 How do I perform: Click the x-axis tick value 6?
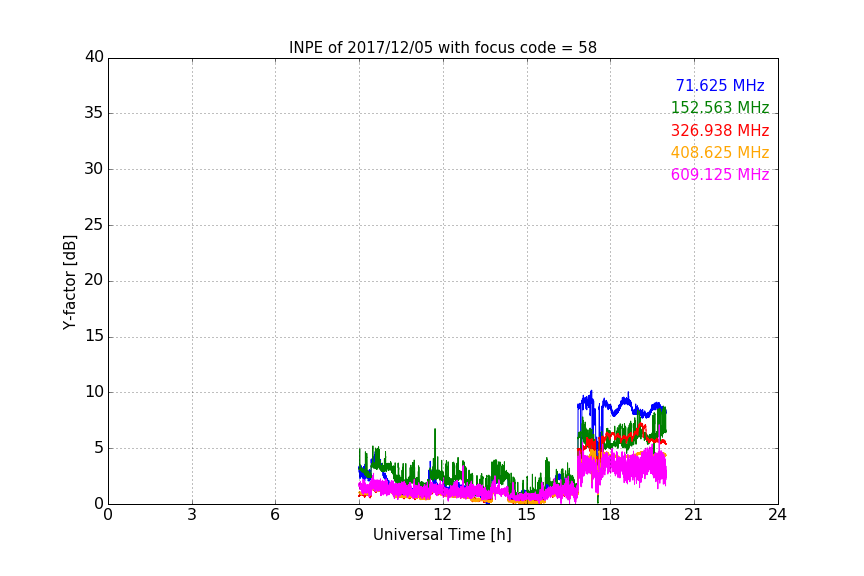coord(275,515)
